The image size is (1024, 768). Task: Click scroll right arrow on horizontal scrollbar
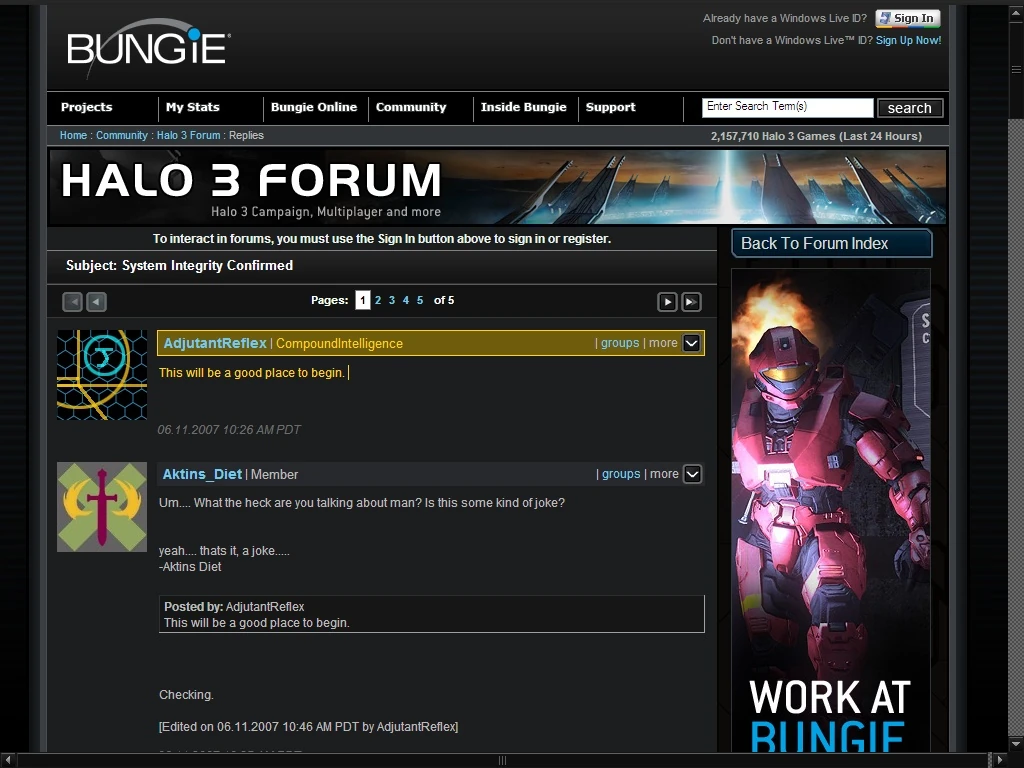click(x=999, y=760)
